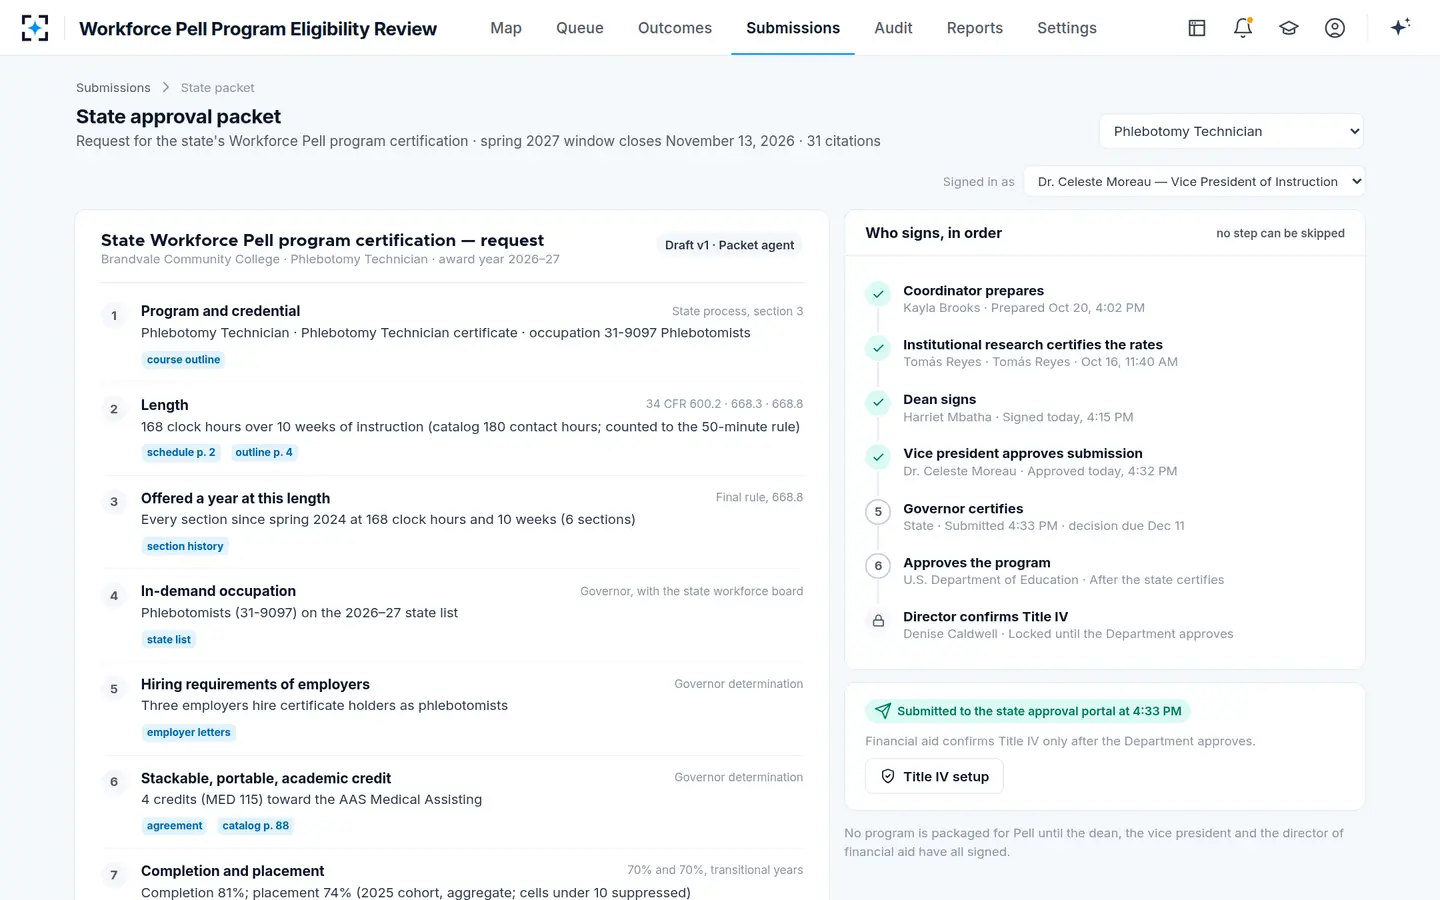This screenshot has width=1440, height=900.
Task: Click the Title IV setup button
Action: (x=934, y=776)
